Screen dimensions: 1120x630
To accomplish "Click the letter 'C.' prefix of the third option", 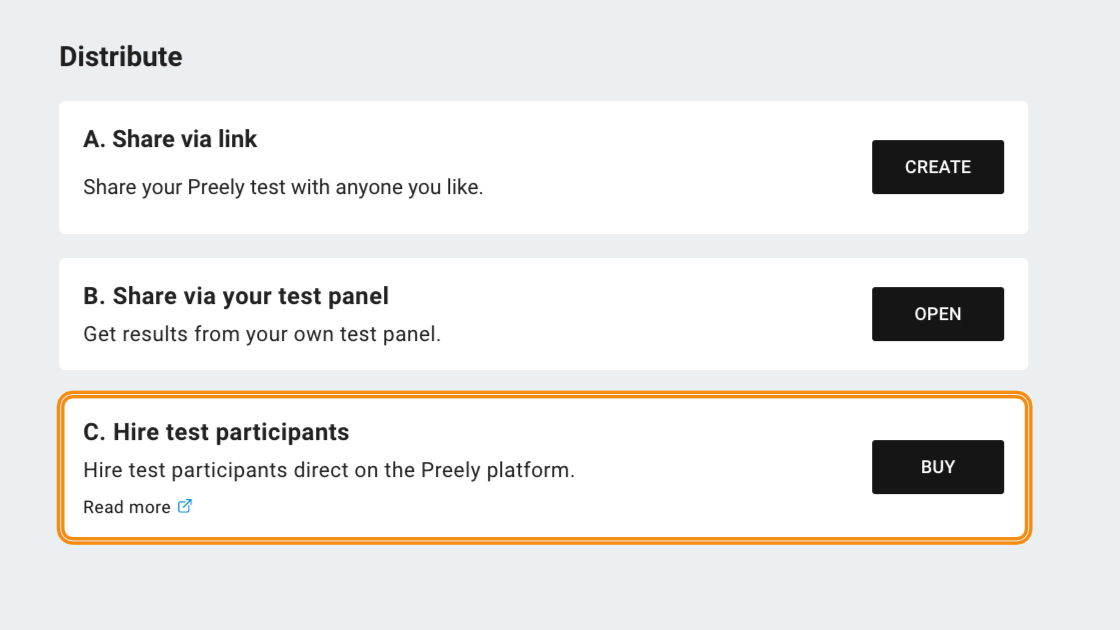I will pos(94,431).
